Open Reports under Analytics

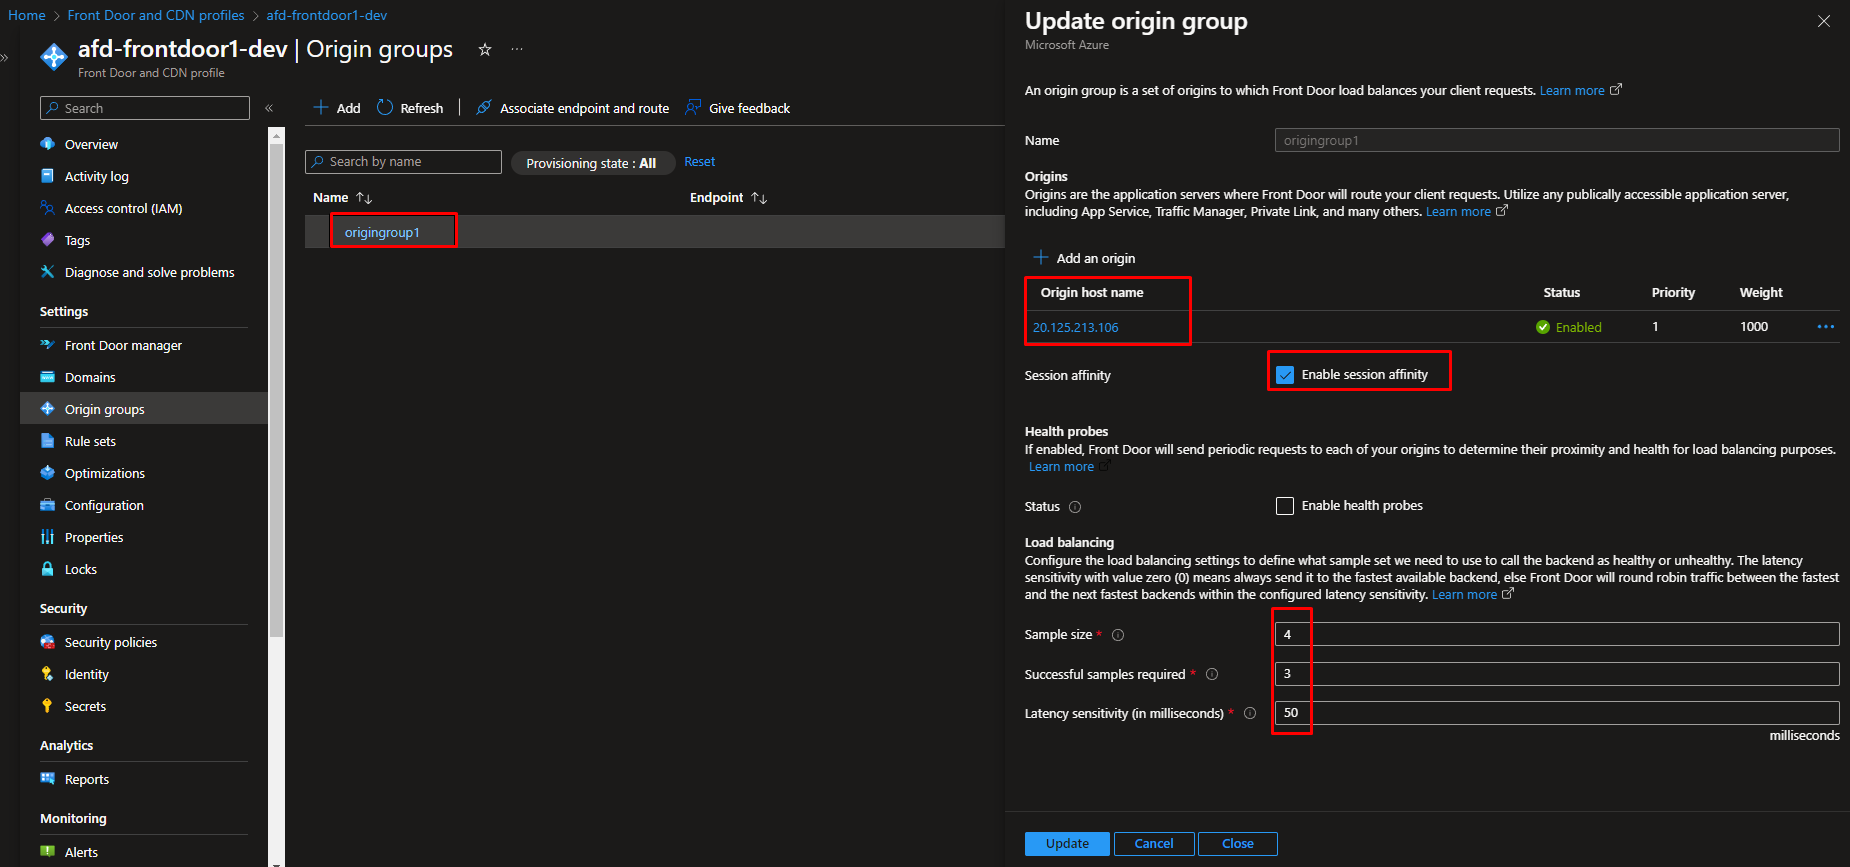[86, 779]
